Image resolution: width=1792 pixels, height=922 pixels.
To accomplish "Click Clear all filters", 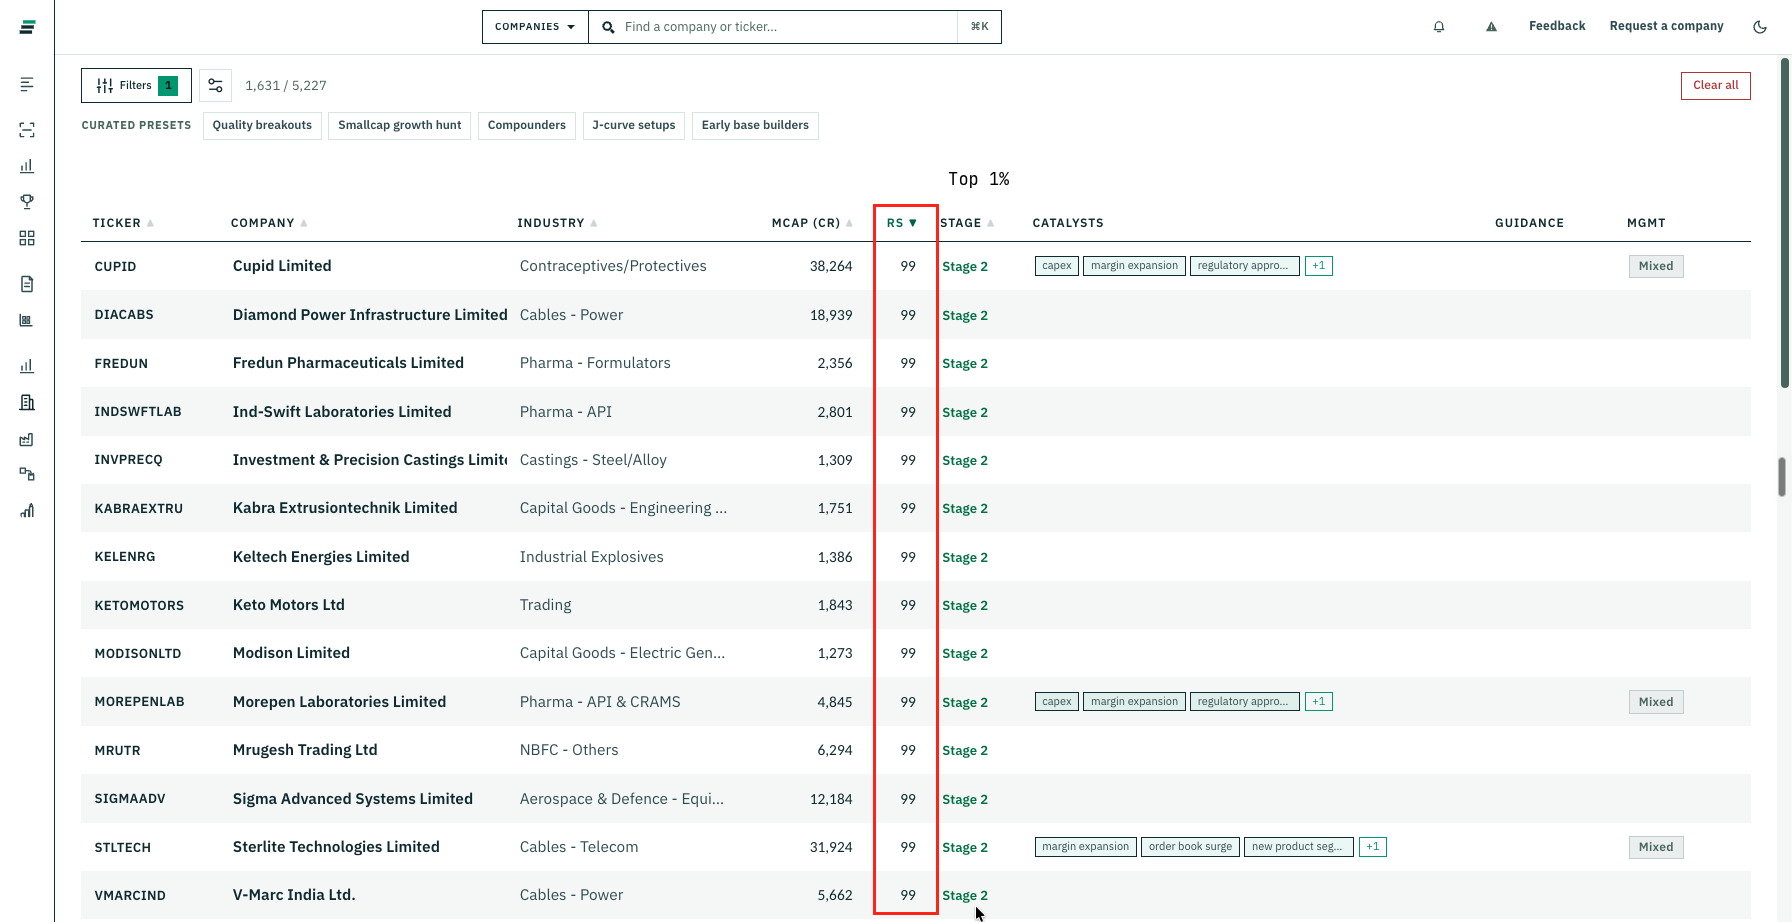I will 1716,86.
